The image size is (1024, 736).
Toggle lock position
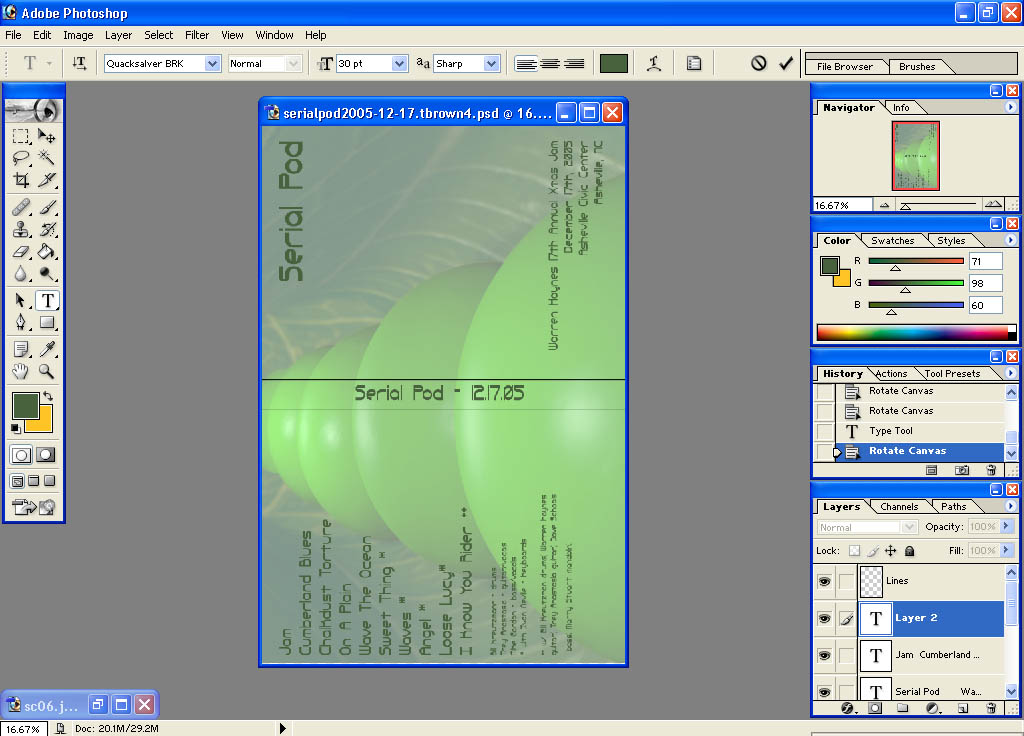point(891,551)
